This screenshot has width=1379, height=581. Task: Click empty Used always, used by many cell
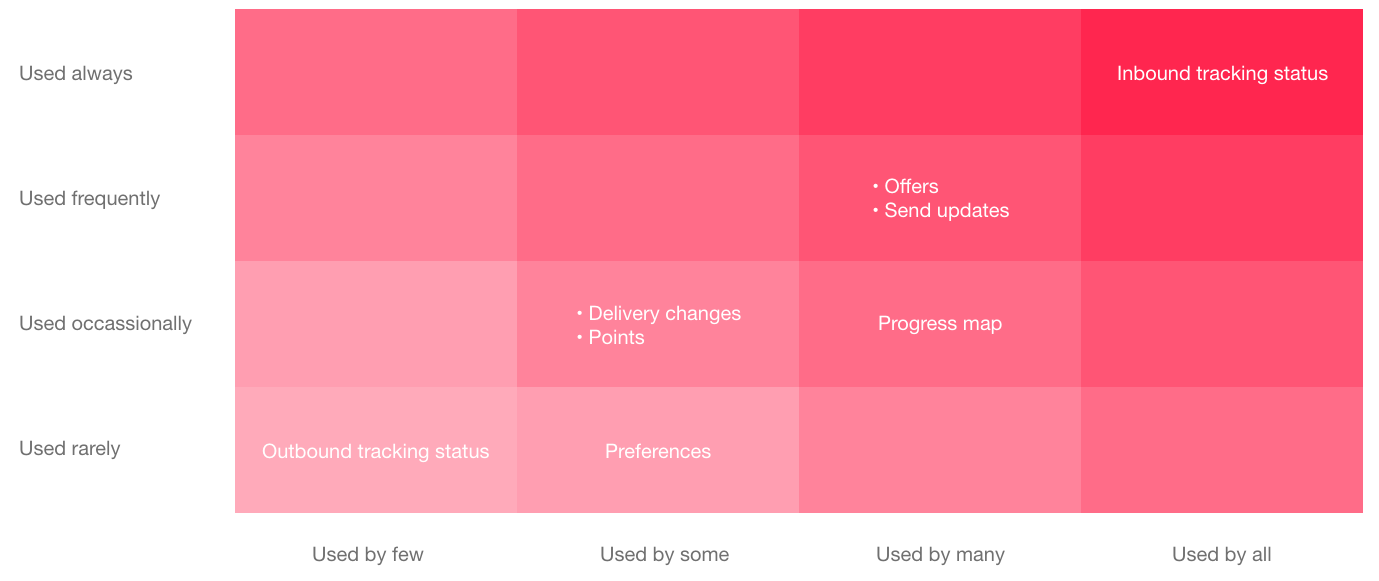(x=940, y=72)
